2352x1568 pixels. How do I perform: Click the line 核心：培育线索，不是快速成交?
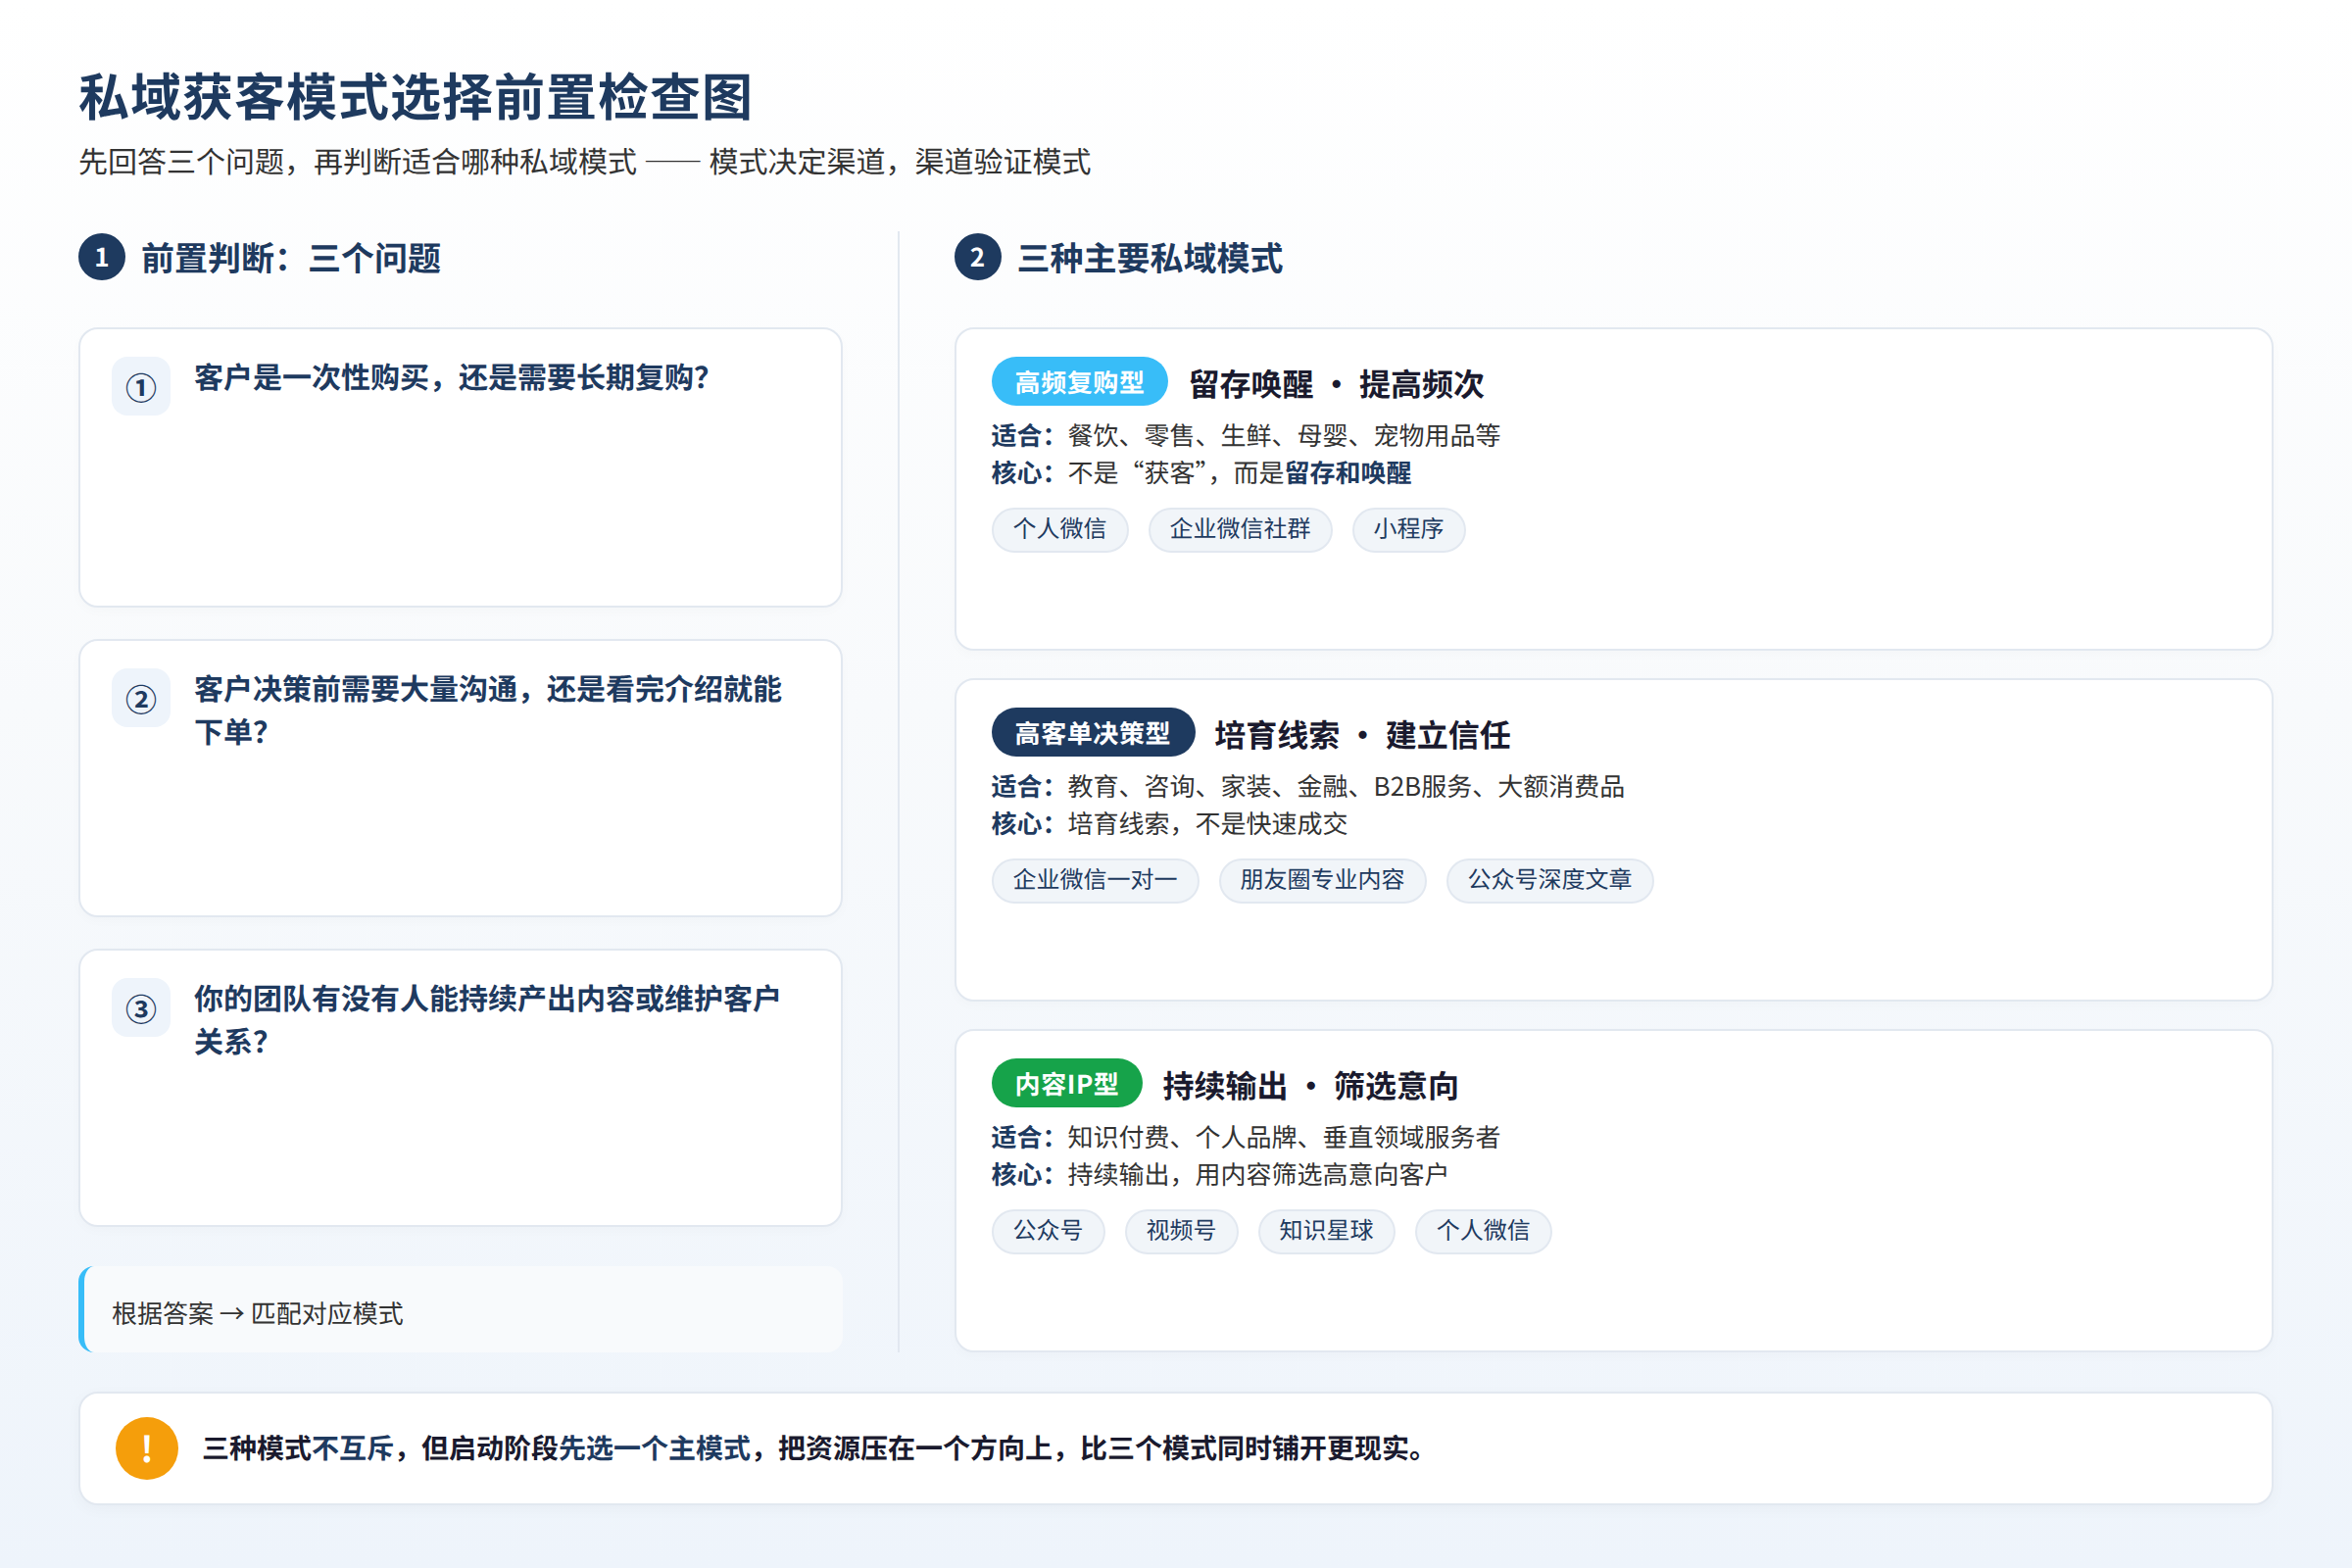[x=1169, y=824]
